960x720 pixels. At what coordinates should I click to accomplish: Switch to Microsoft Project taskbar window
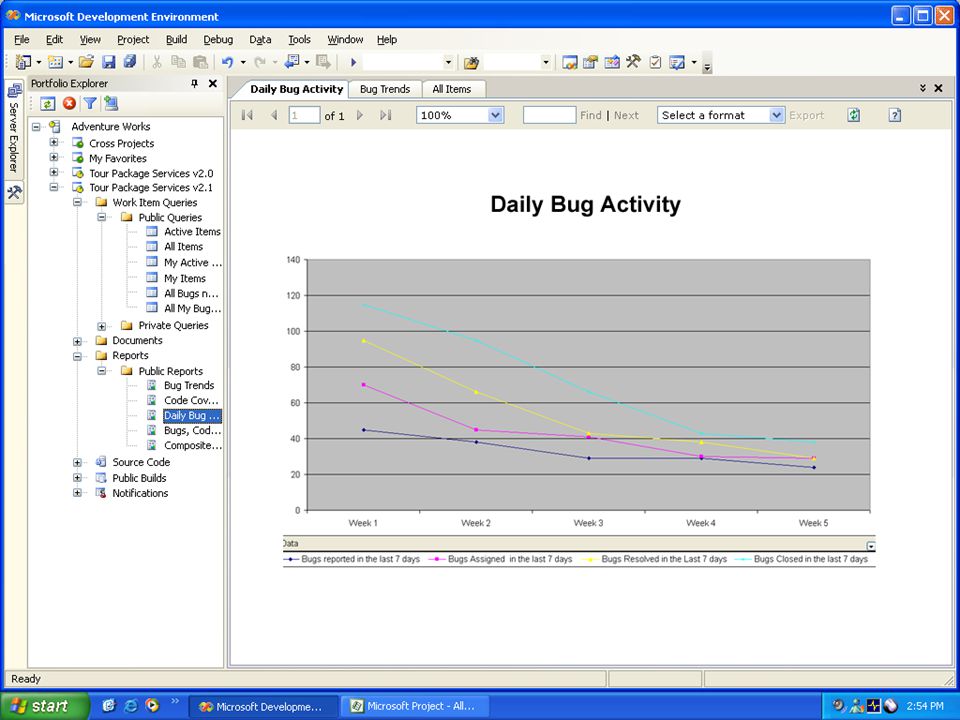413,706
